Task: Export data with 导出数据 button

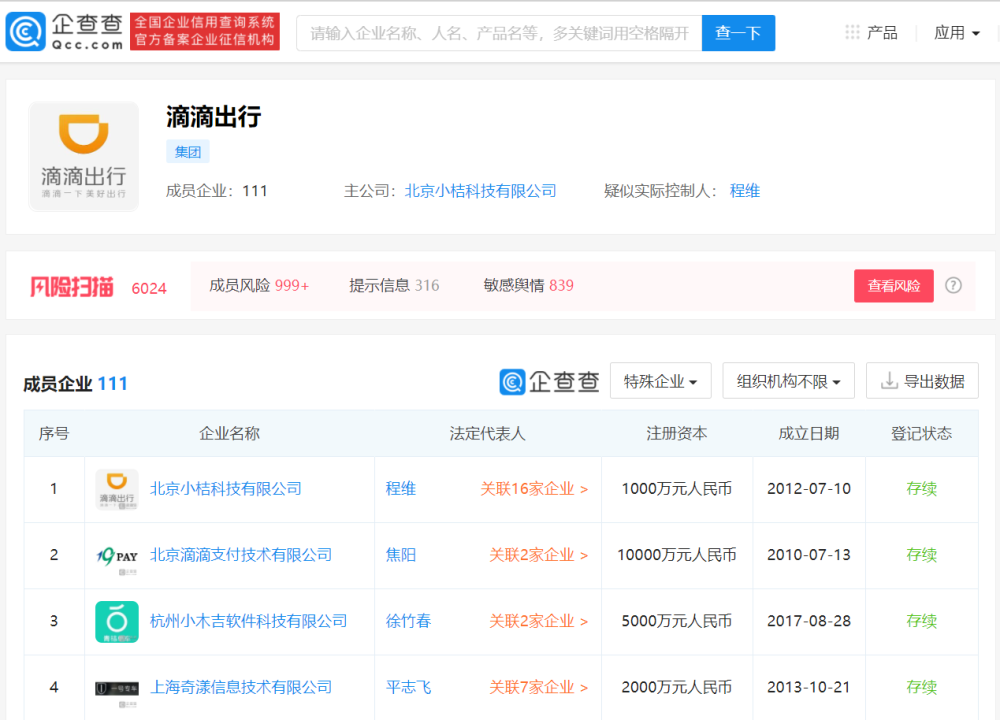Action: point(921,381)
